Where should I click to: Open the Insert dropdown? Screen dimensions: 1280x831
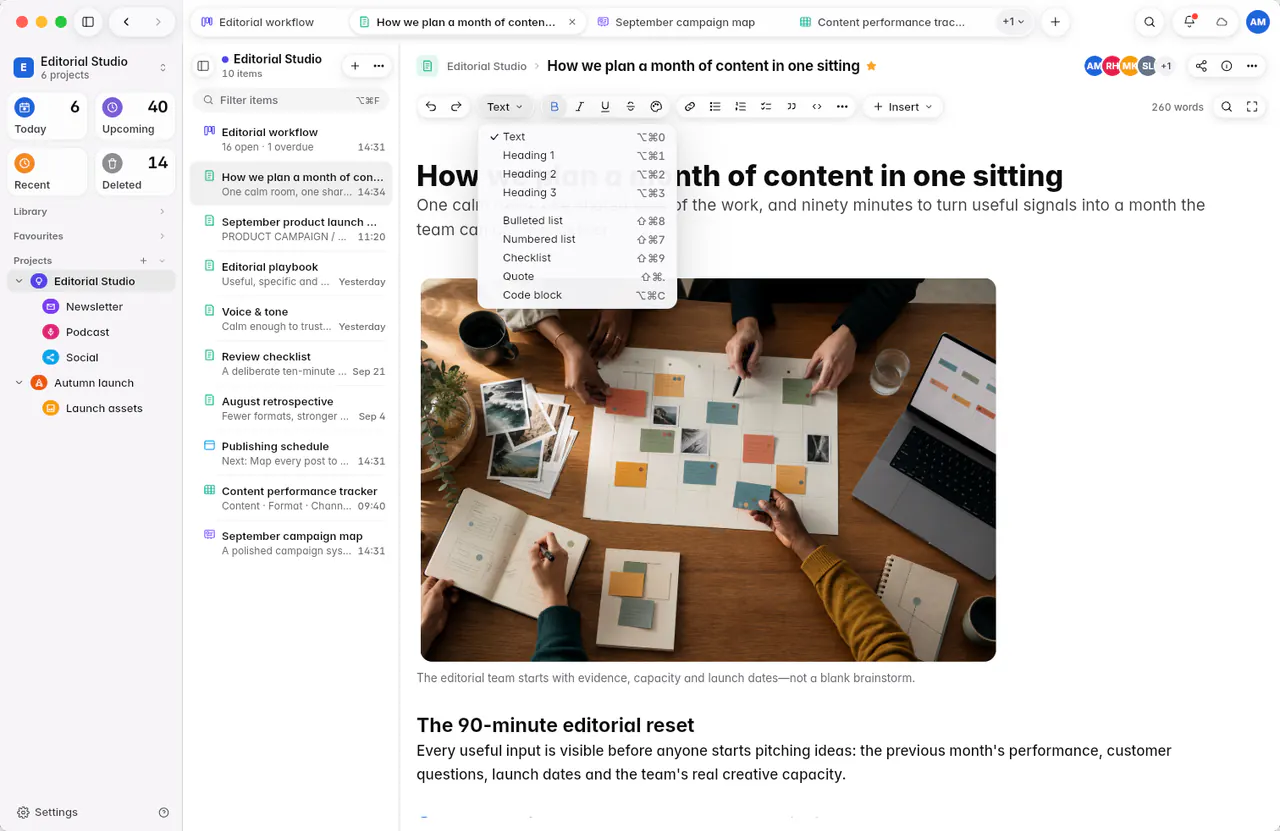(x=903, y=107)
